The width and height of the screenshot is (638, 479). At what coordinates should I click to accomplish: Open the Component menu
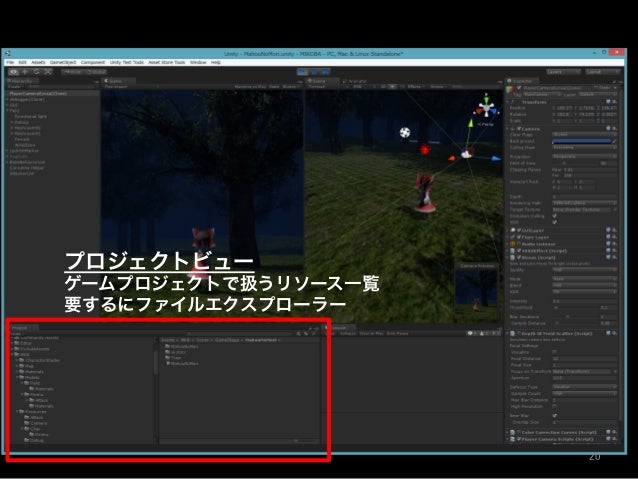(x=93, y=62)
